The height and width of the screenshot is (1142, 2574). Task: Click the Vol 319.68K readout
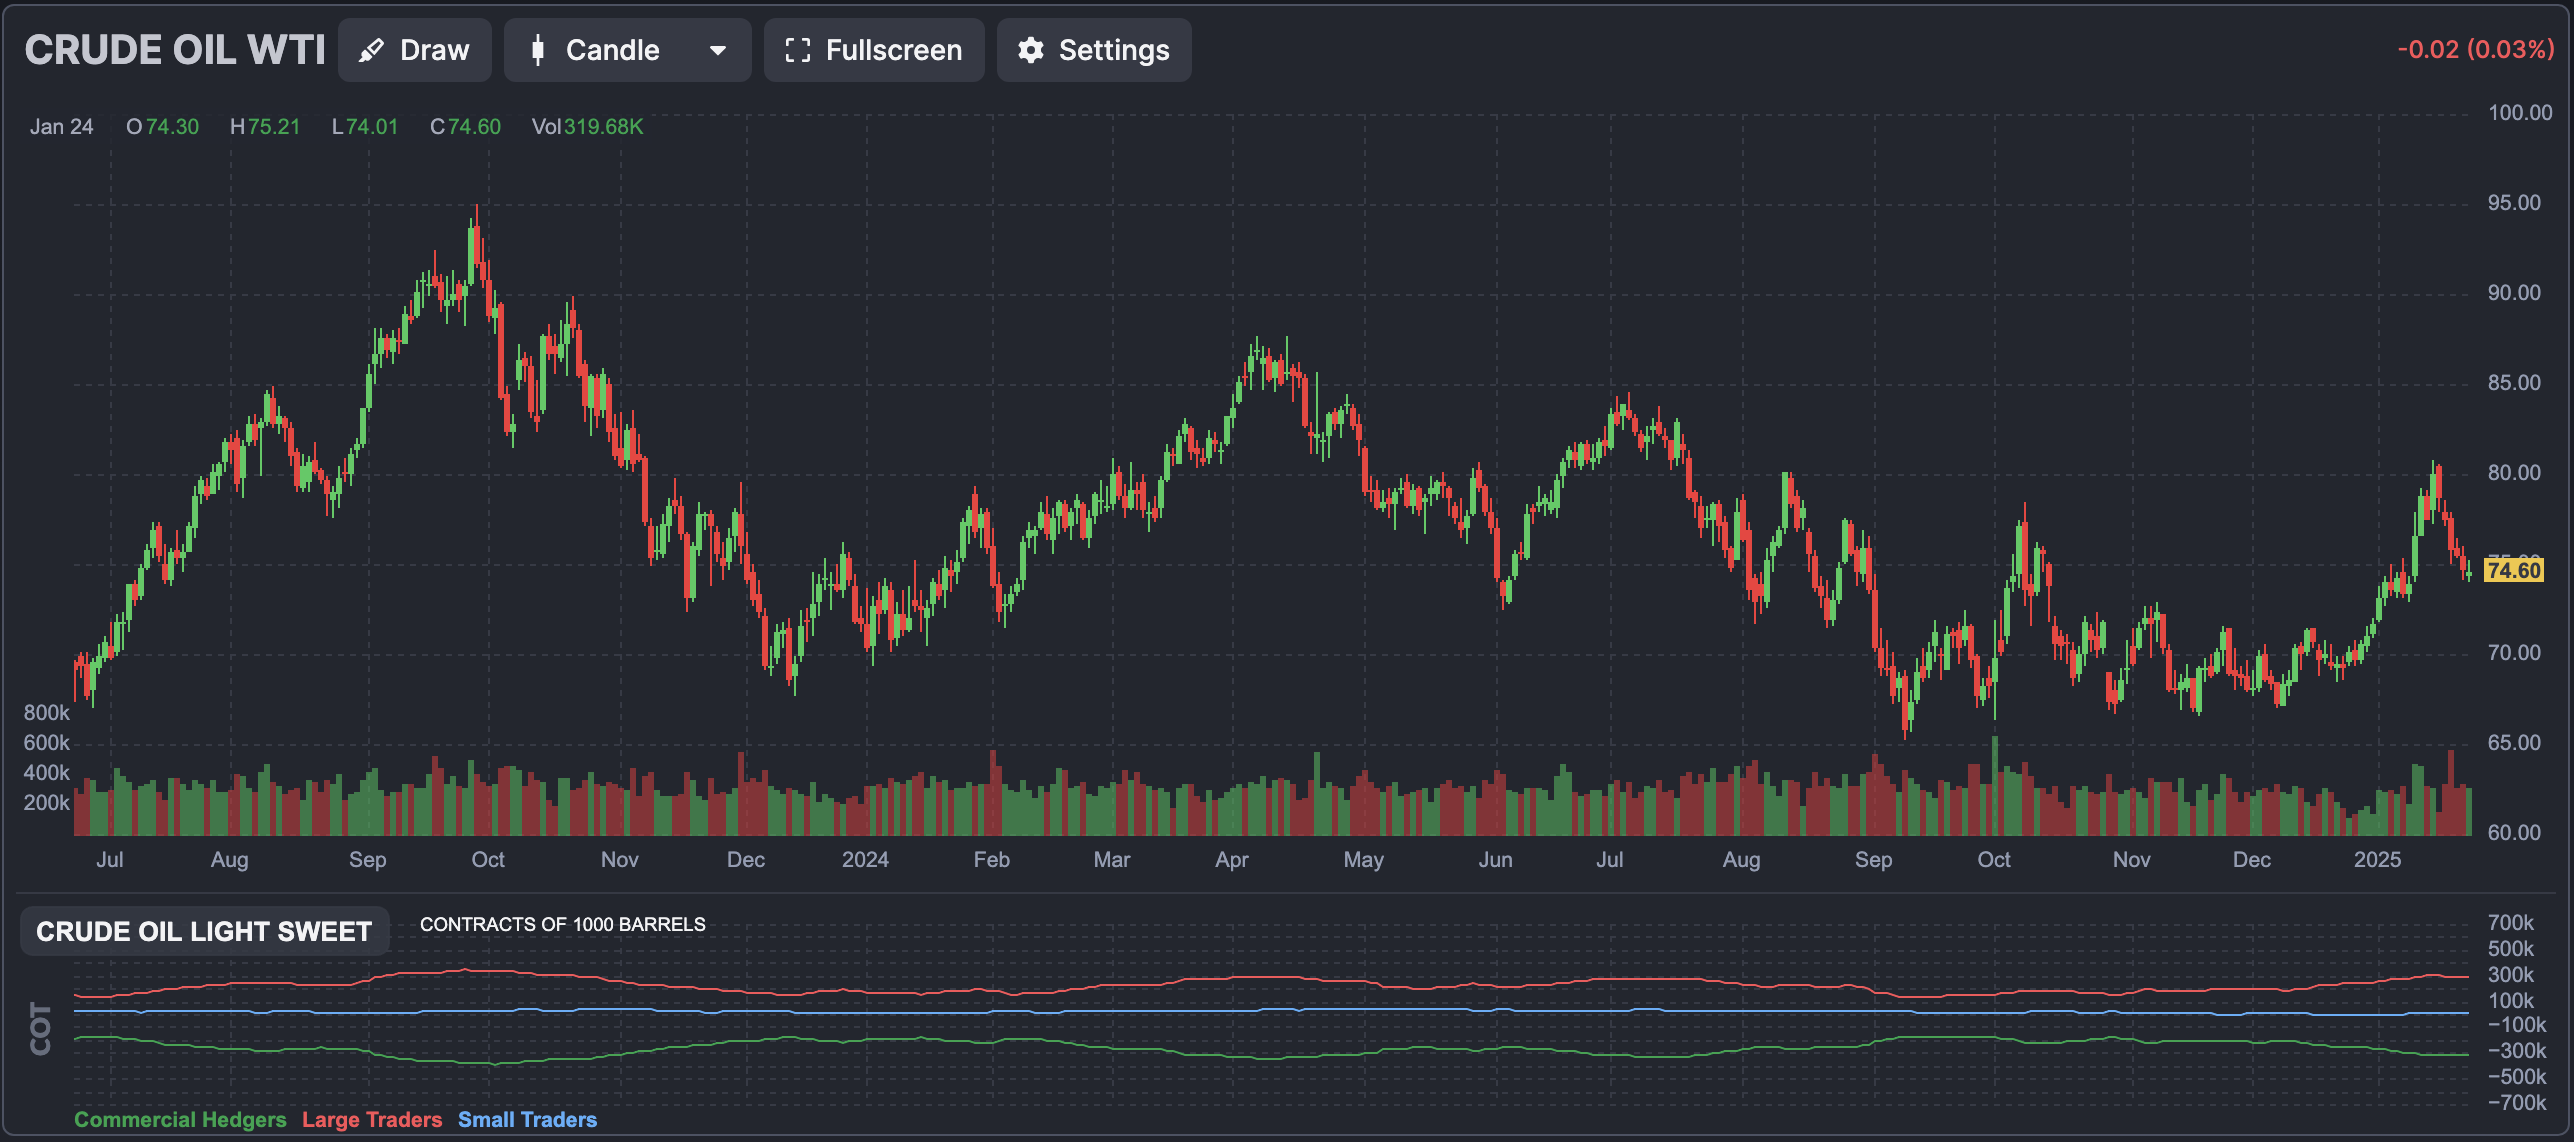click(587, 127)
